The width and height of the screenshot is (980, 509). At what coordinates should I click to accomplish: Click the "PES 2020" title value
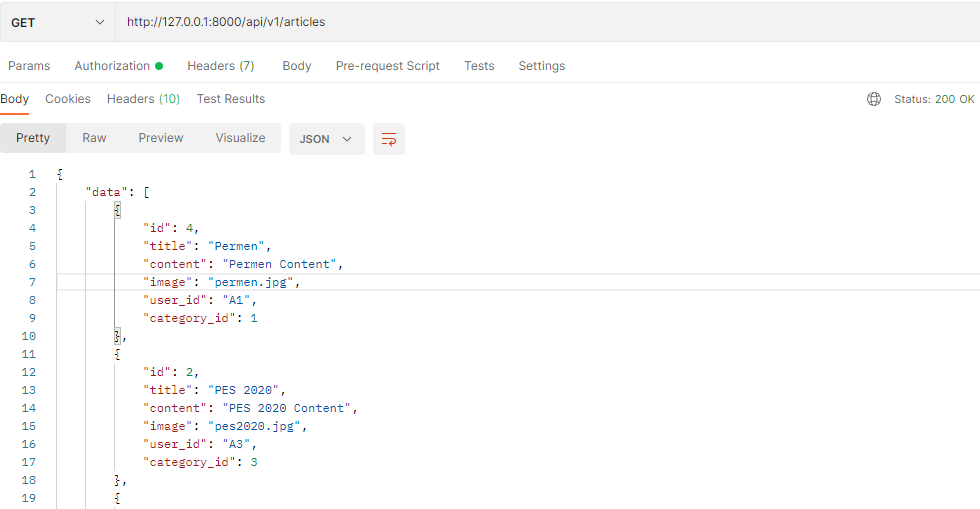pyautogui.click(x=243, y=390)
